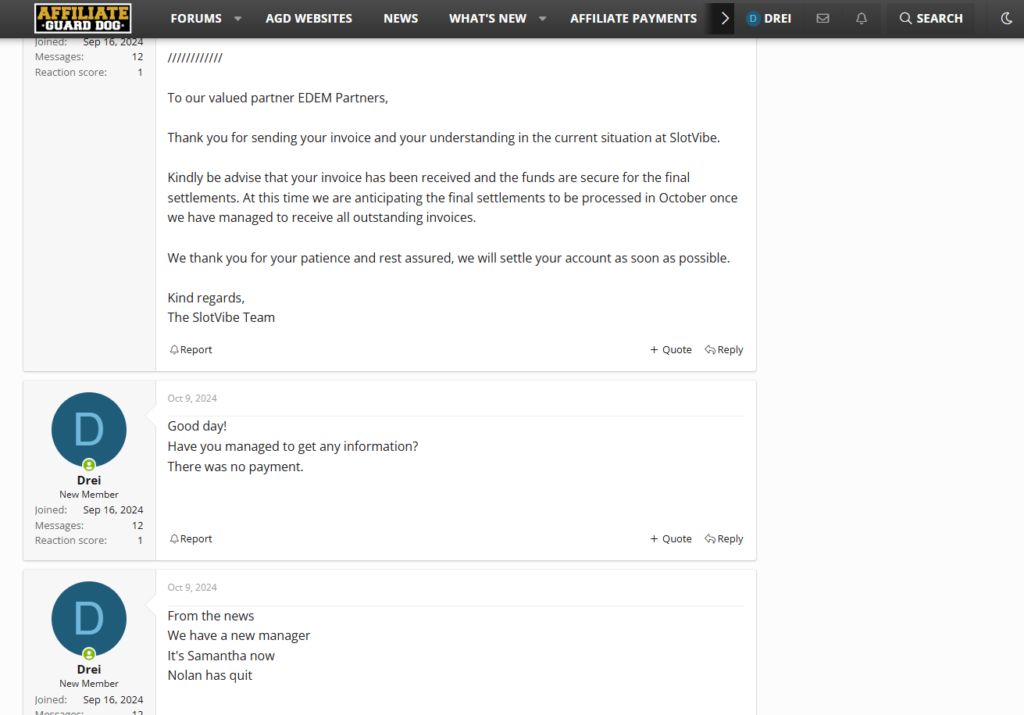Report the SlotVibe Team letter post
1024x715 pixels.
tap(191, 350)
